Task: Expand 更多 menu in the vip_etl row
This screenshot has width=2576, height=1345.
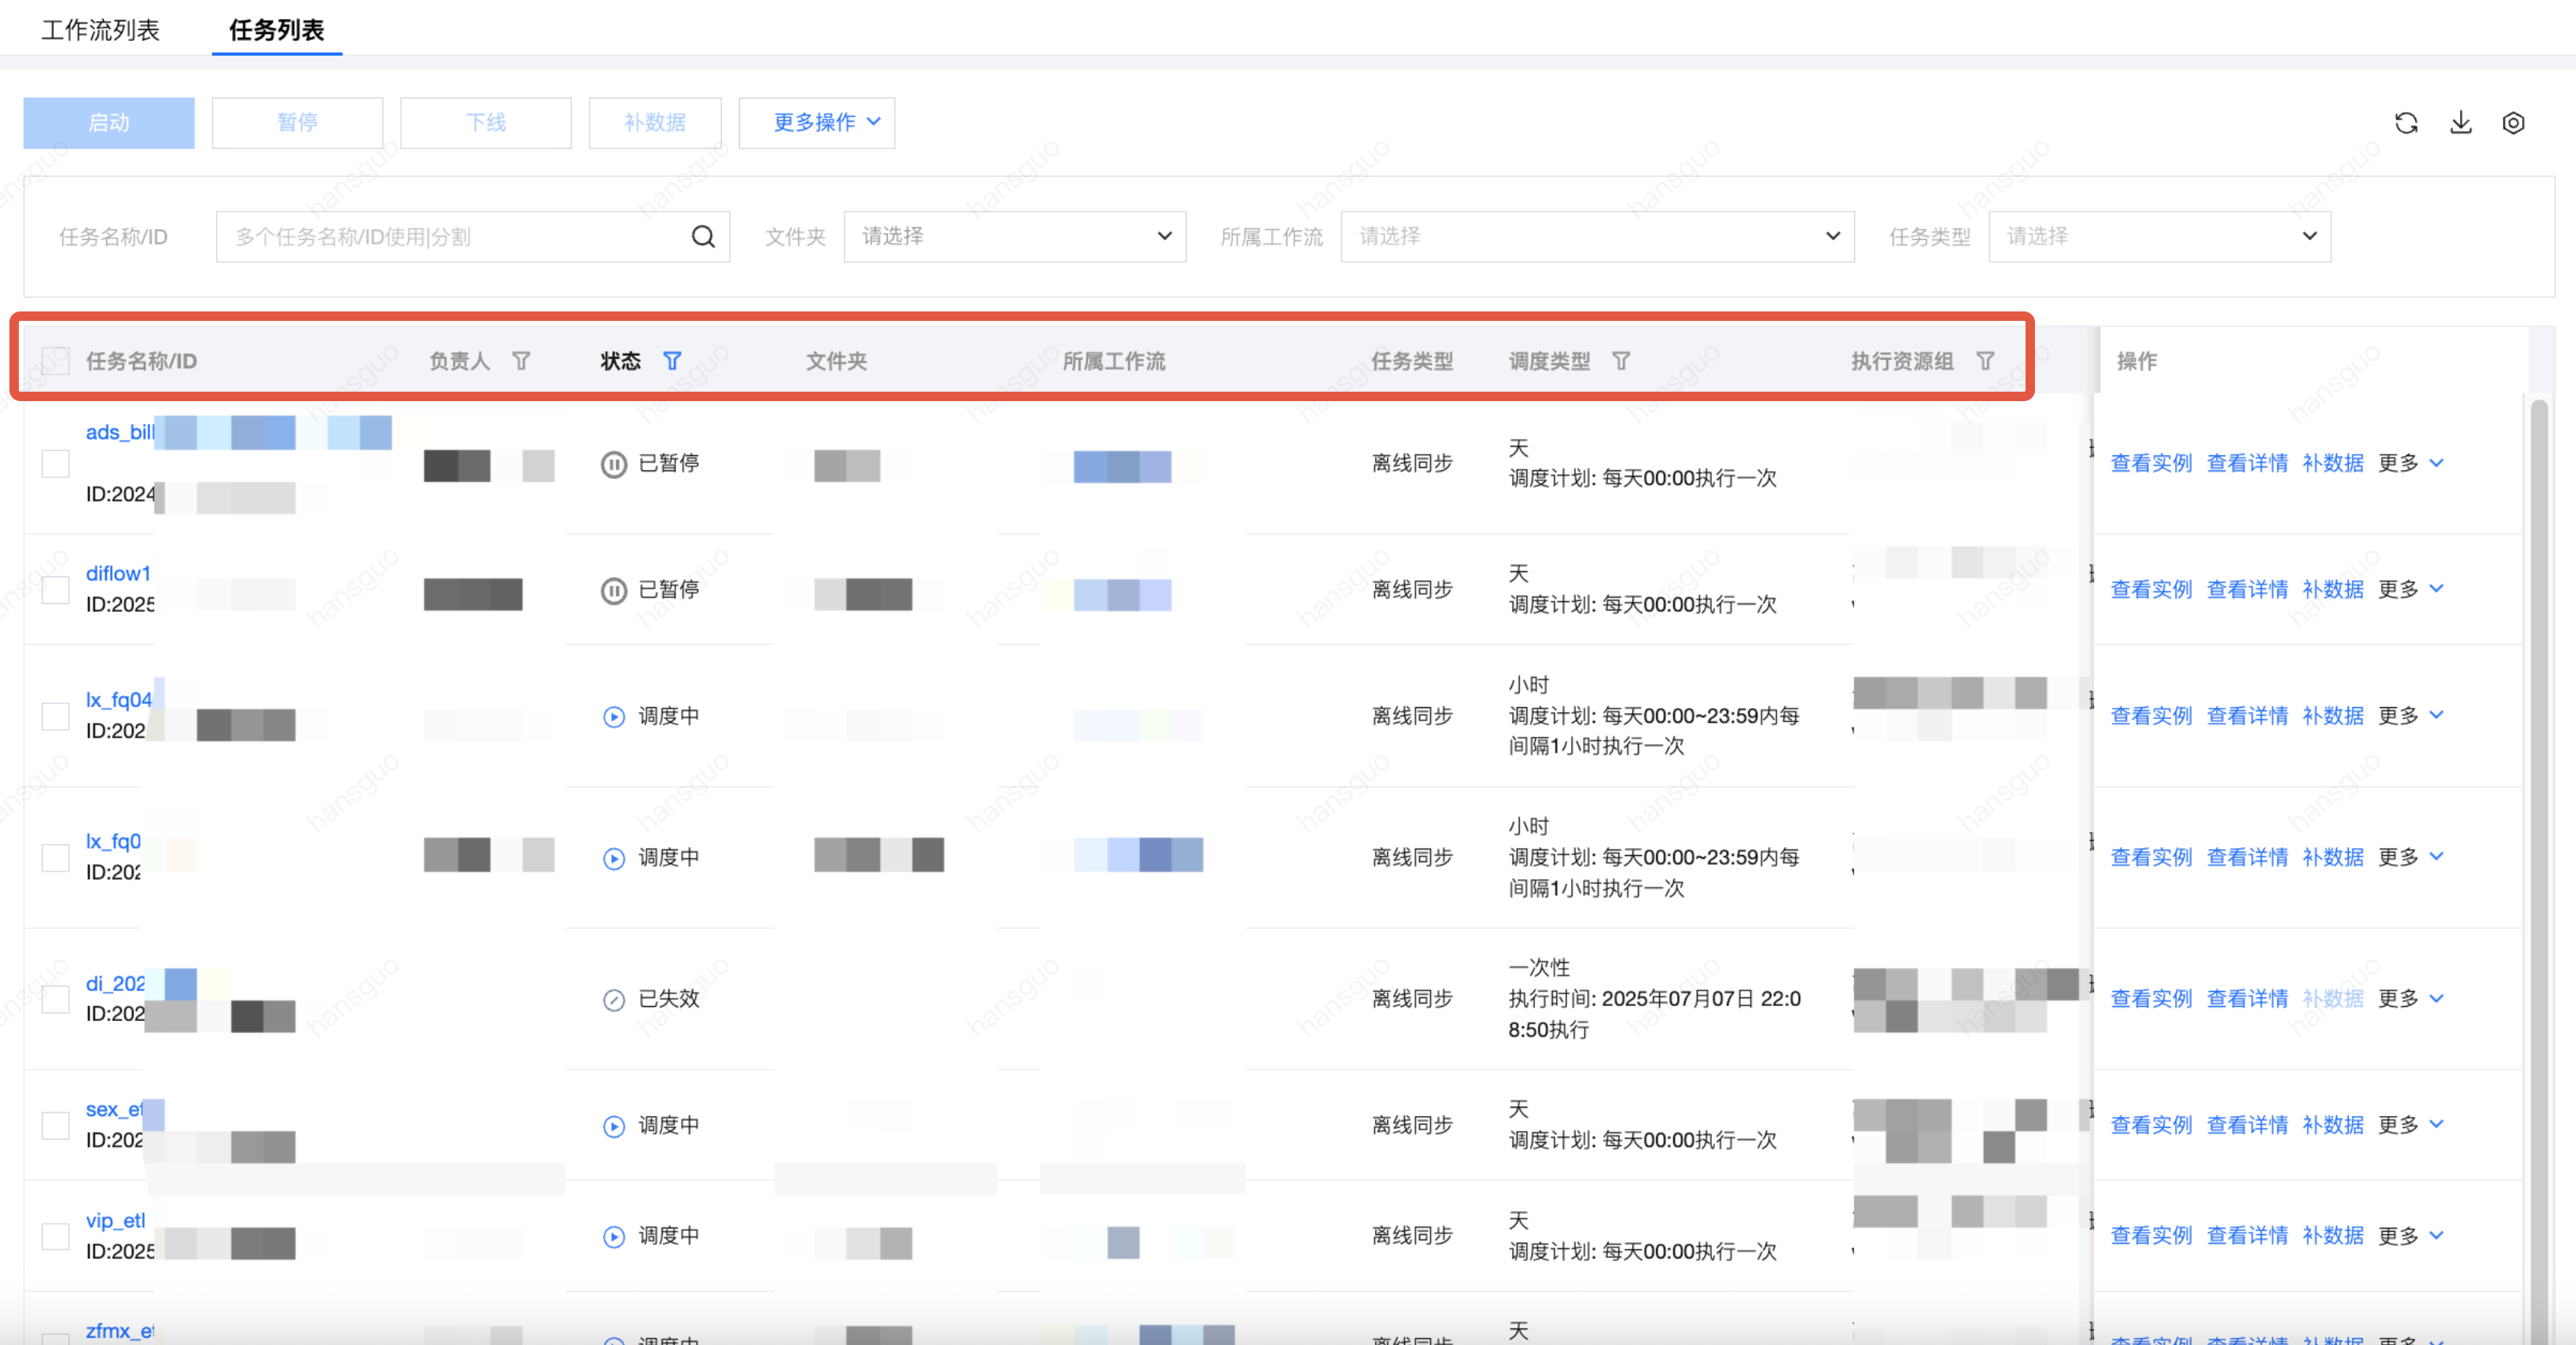Action: click(x=2410, y=1235)
